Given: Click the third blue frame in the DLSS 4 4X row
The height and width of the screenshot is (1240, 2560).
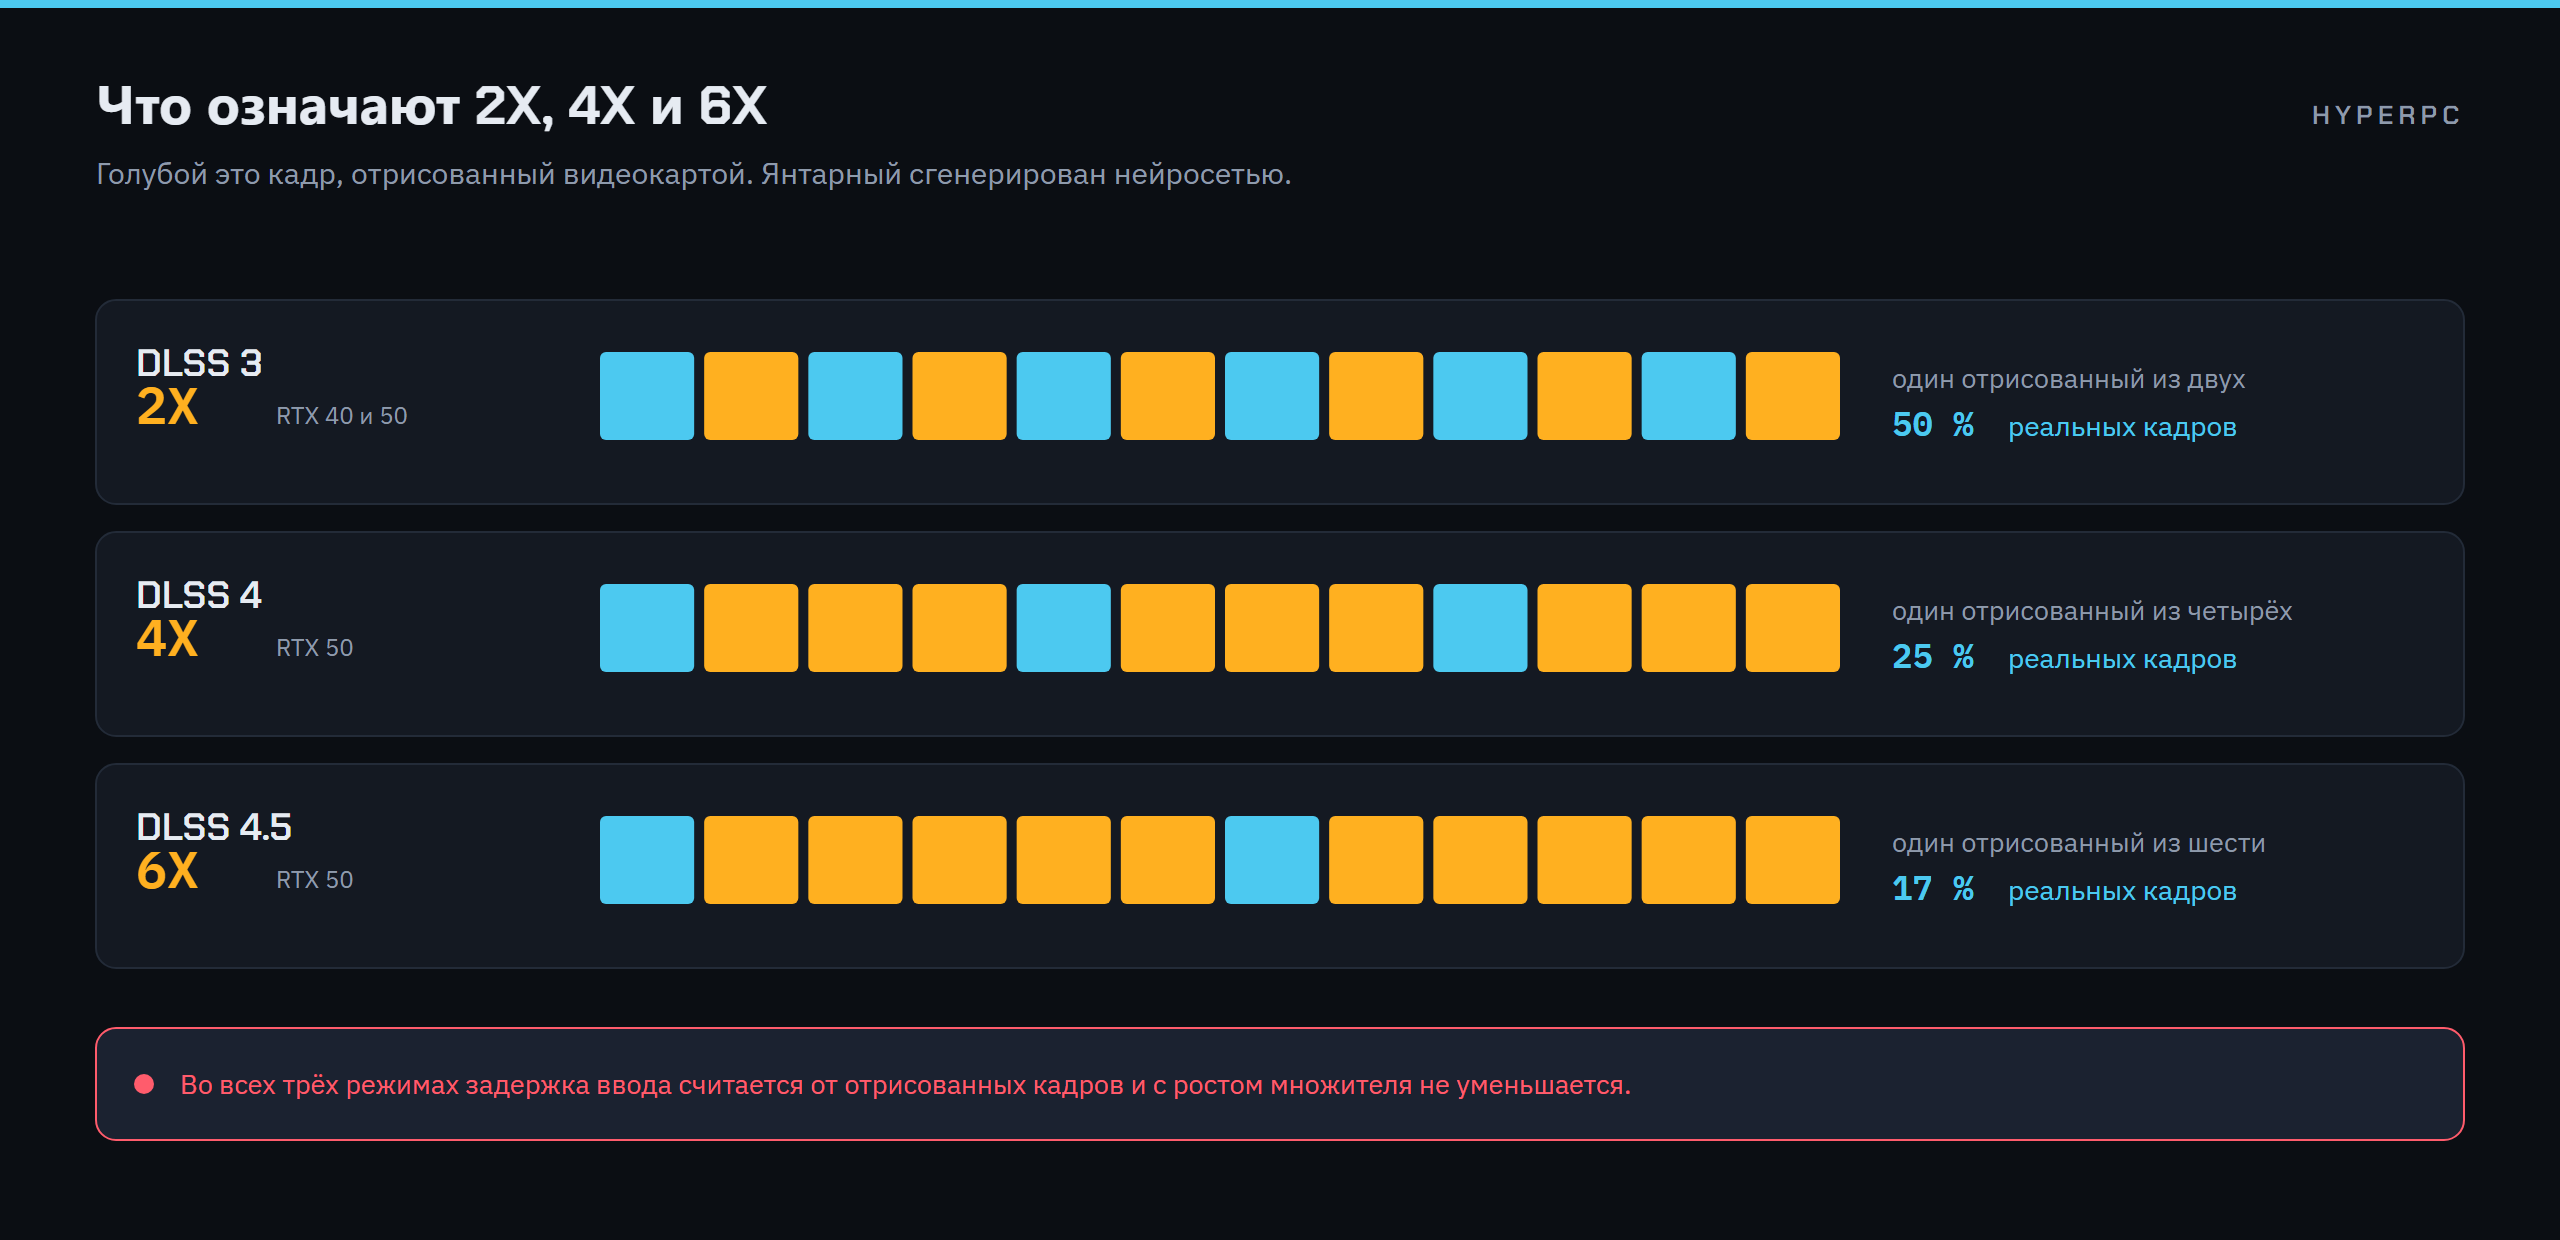Looking at the screenshot, I should (x=1480, y=628).
